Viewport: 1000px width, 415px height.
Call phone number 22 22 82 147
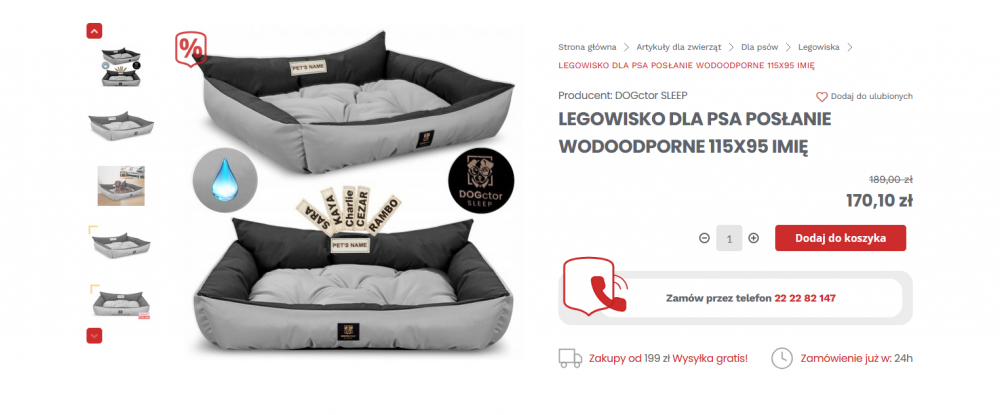pyautogui.click(x=805, y=298)
